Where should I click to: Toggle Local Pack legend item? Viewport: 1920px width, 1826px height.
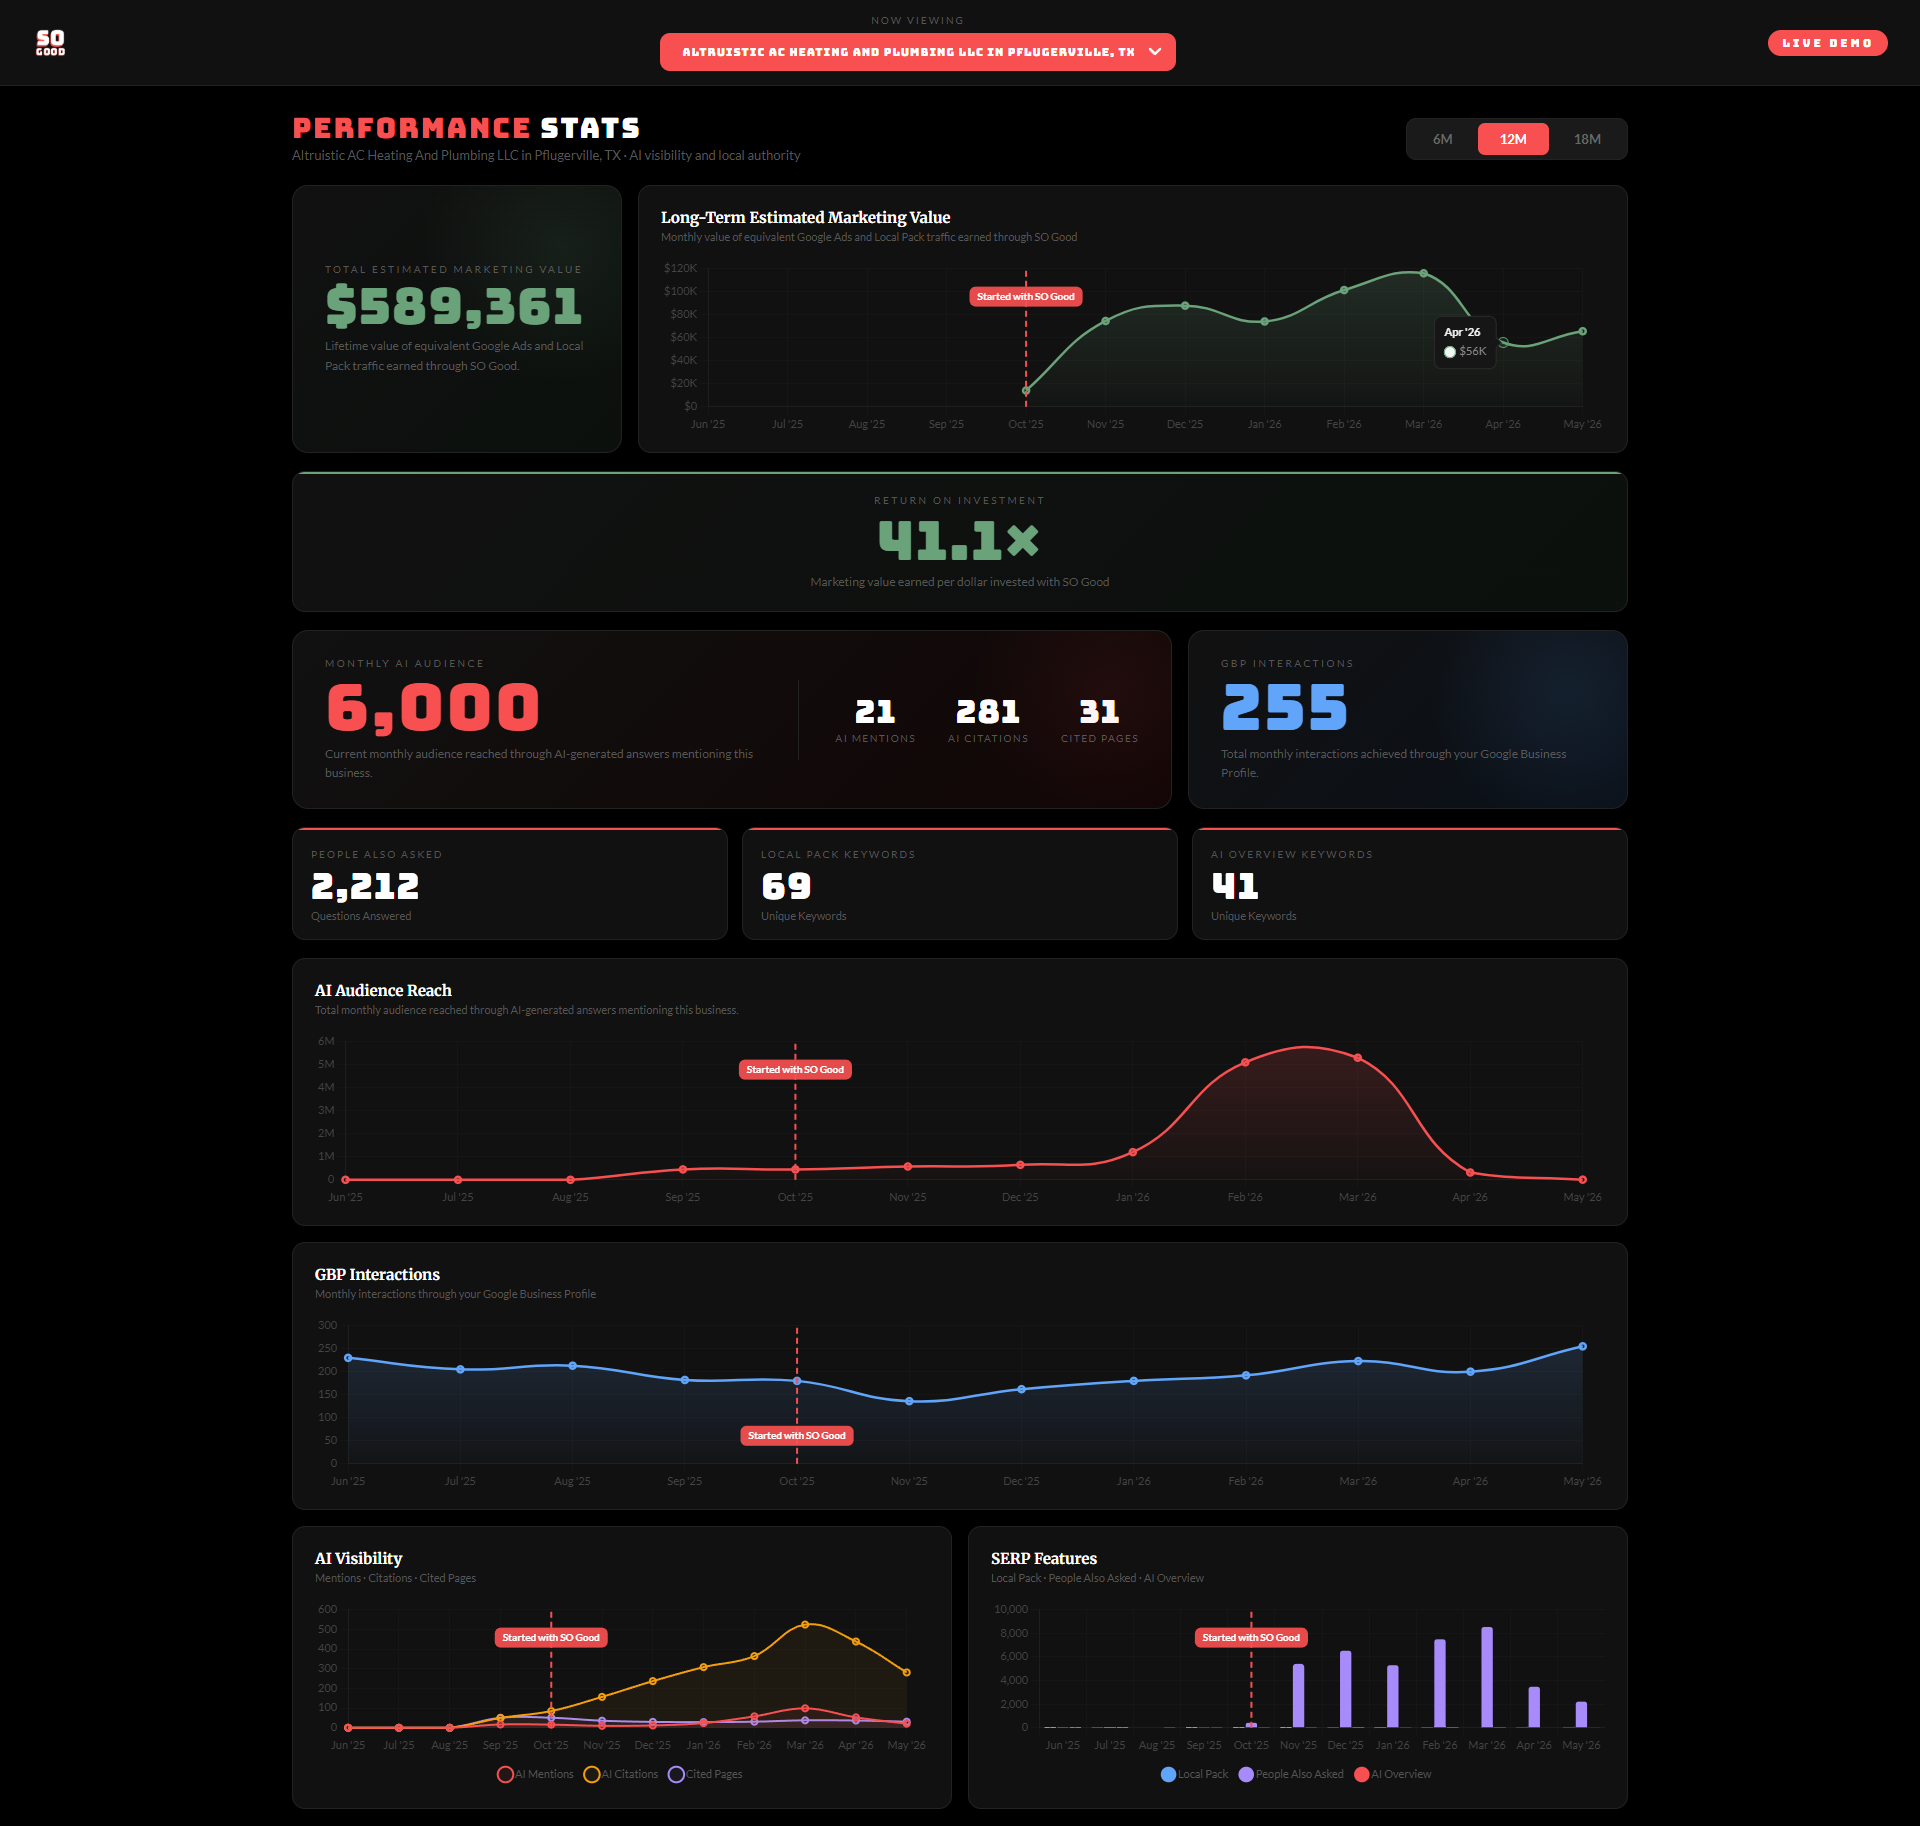(x=1194, y=1774)
